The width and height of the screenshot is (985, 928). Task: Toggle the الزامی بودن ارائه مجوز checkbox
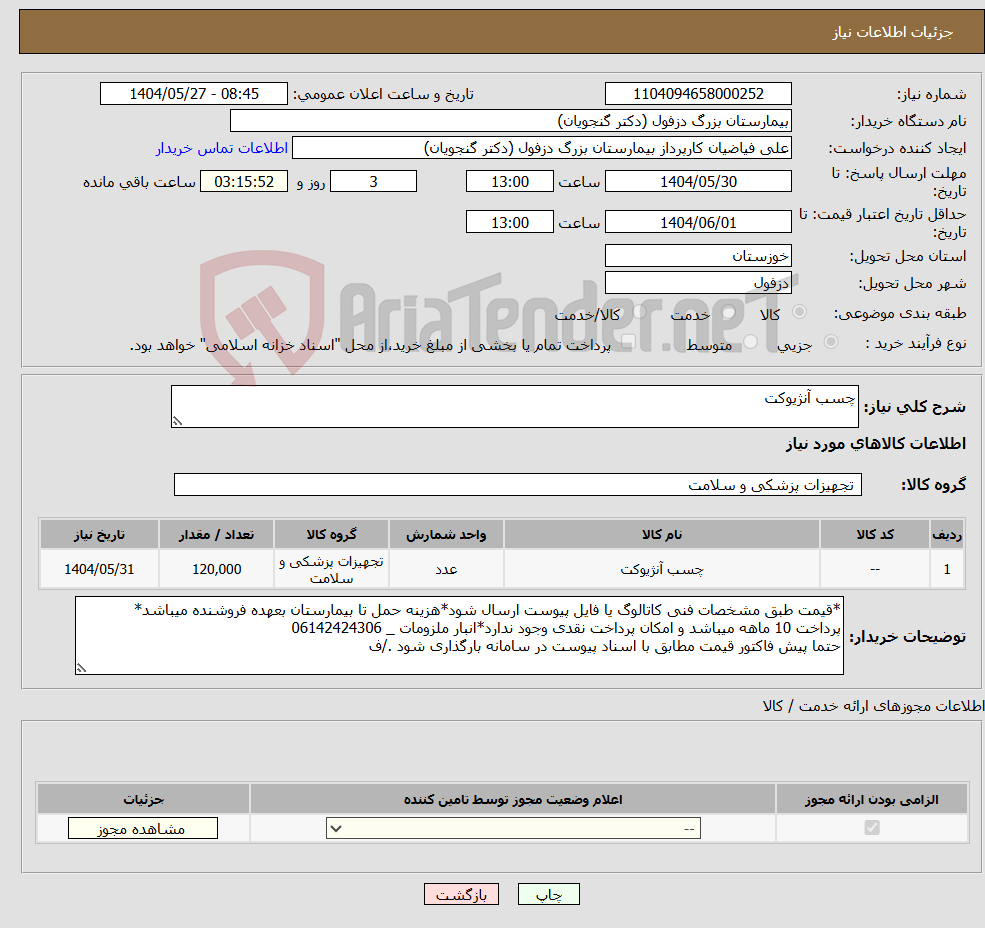point(871,828)
